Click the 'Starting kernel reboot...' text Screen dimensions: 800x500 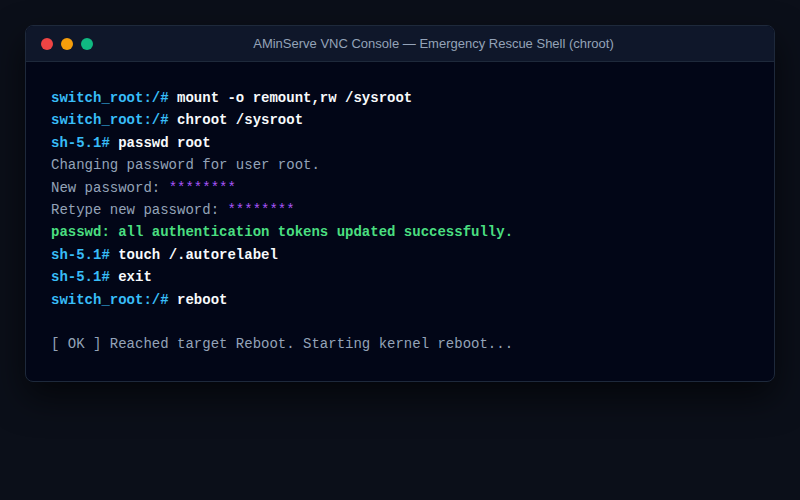(x=408, y=343)
